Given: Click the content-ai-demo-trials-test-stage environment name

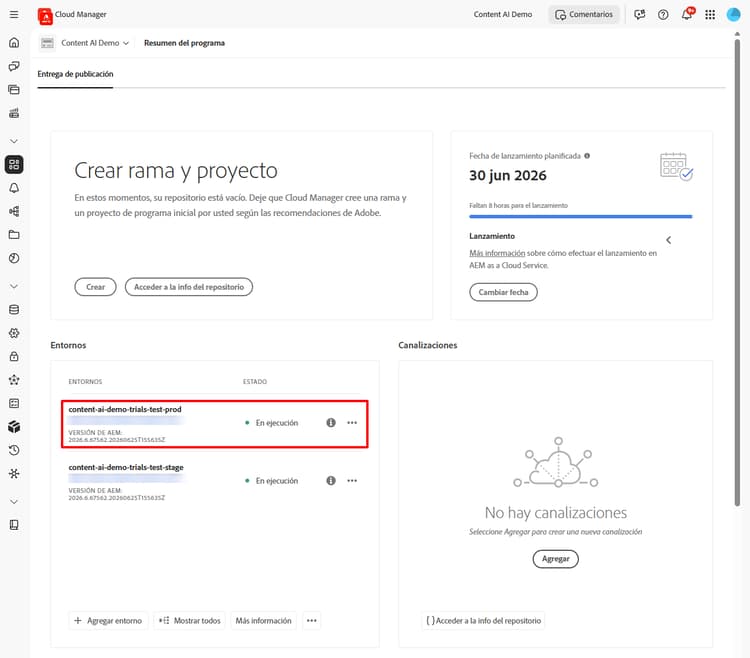Looking at the screenshot, I should 126,467.
